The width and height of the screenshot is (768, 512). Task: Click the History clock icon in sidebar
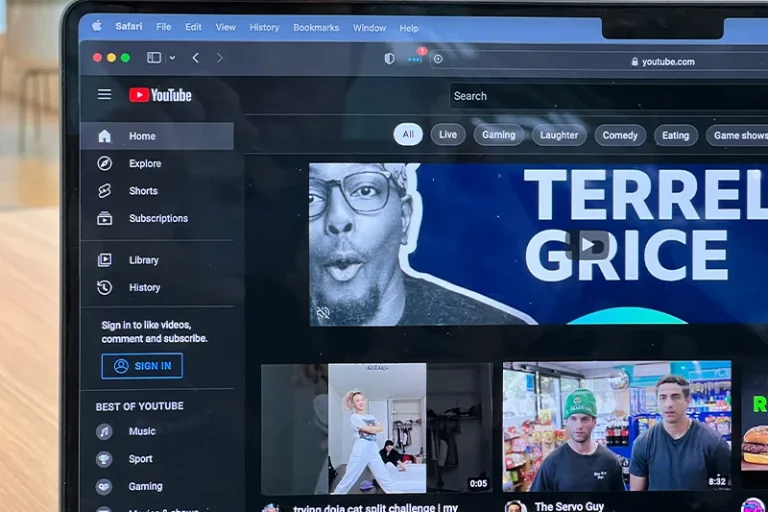coord(104,287)
